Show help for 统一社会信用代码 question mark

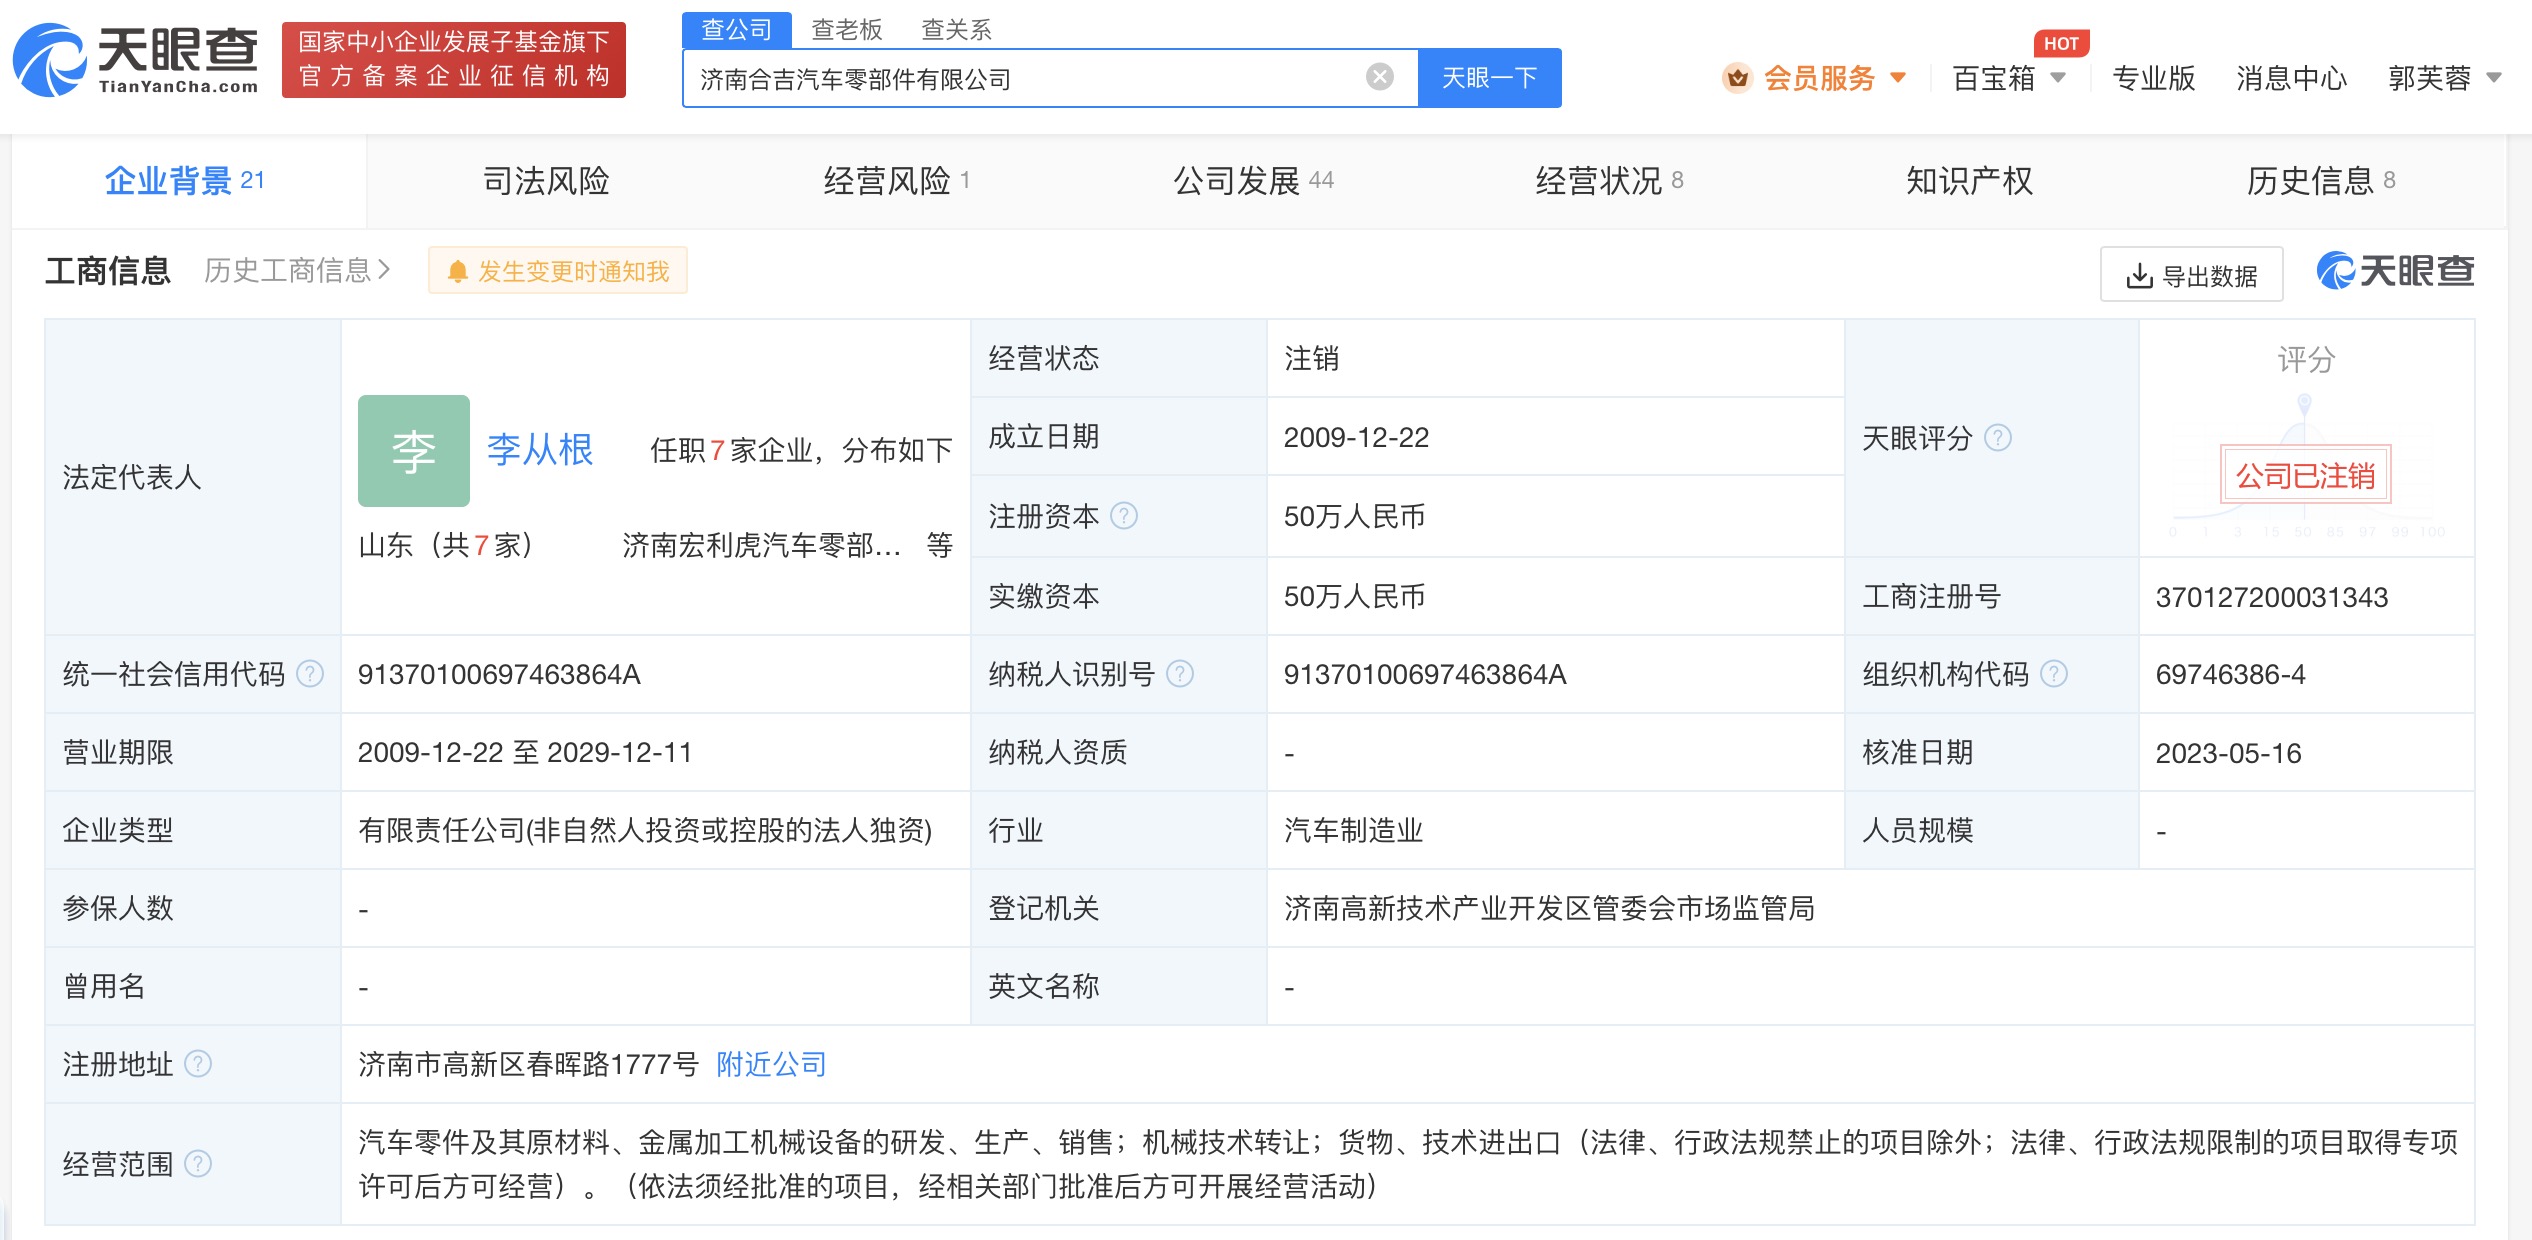[x=310, y=674]
